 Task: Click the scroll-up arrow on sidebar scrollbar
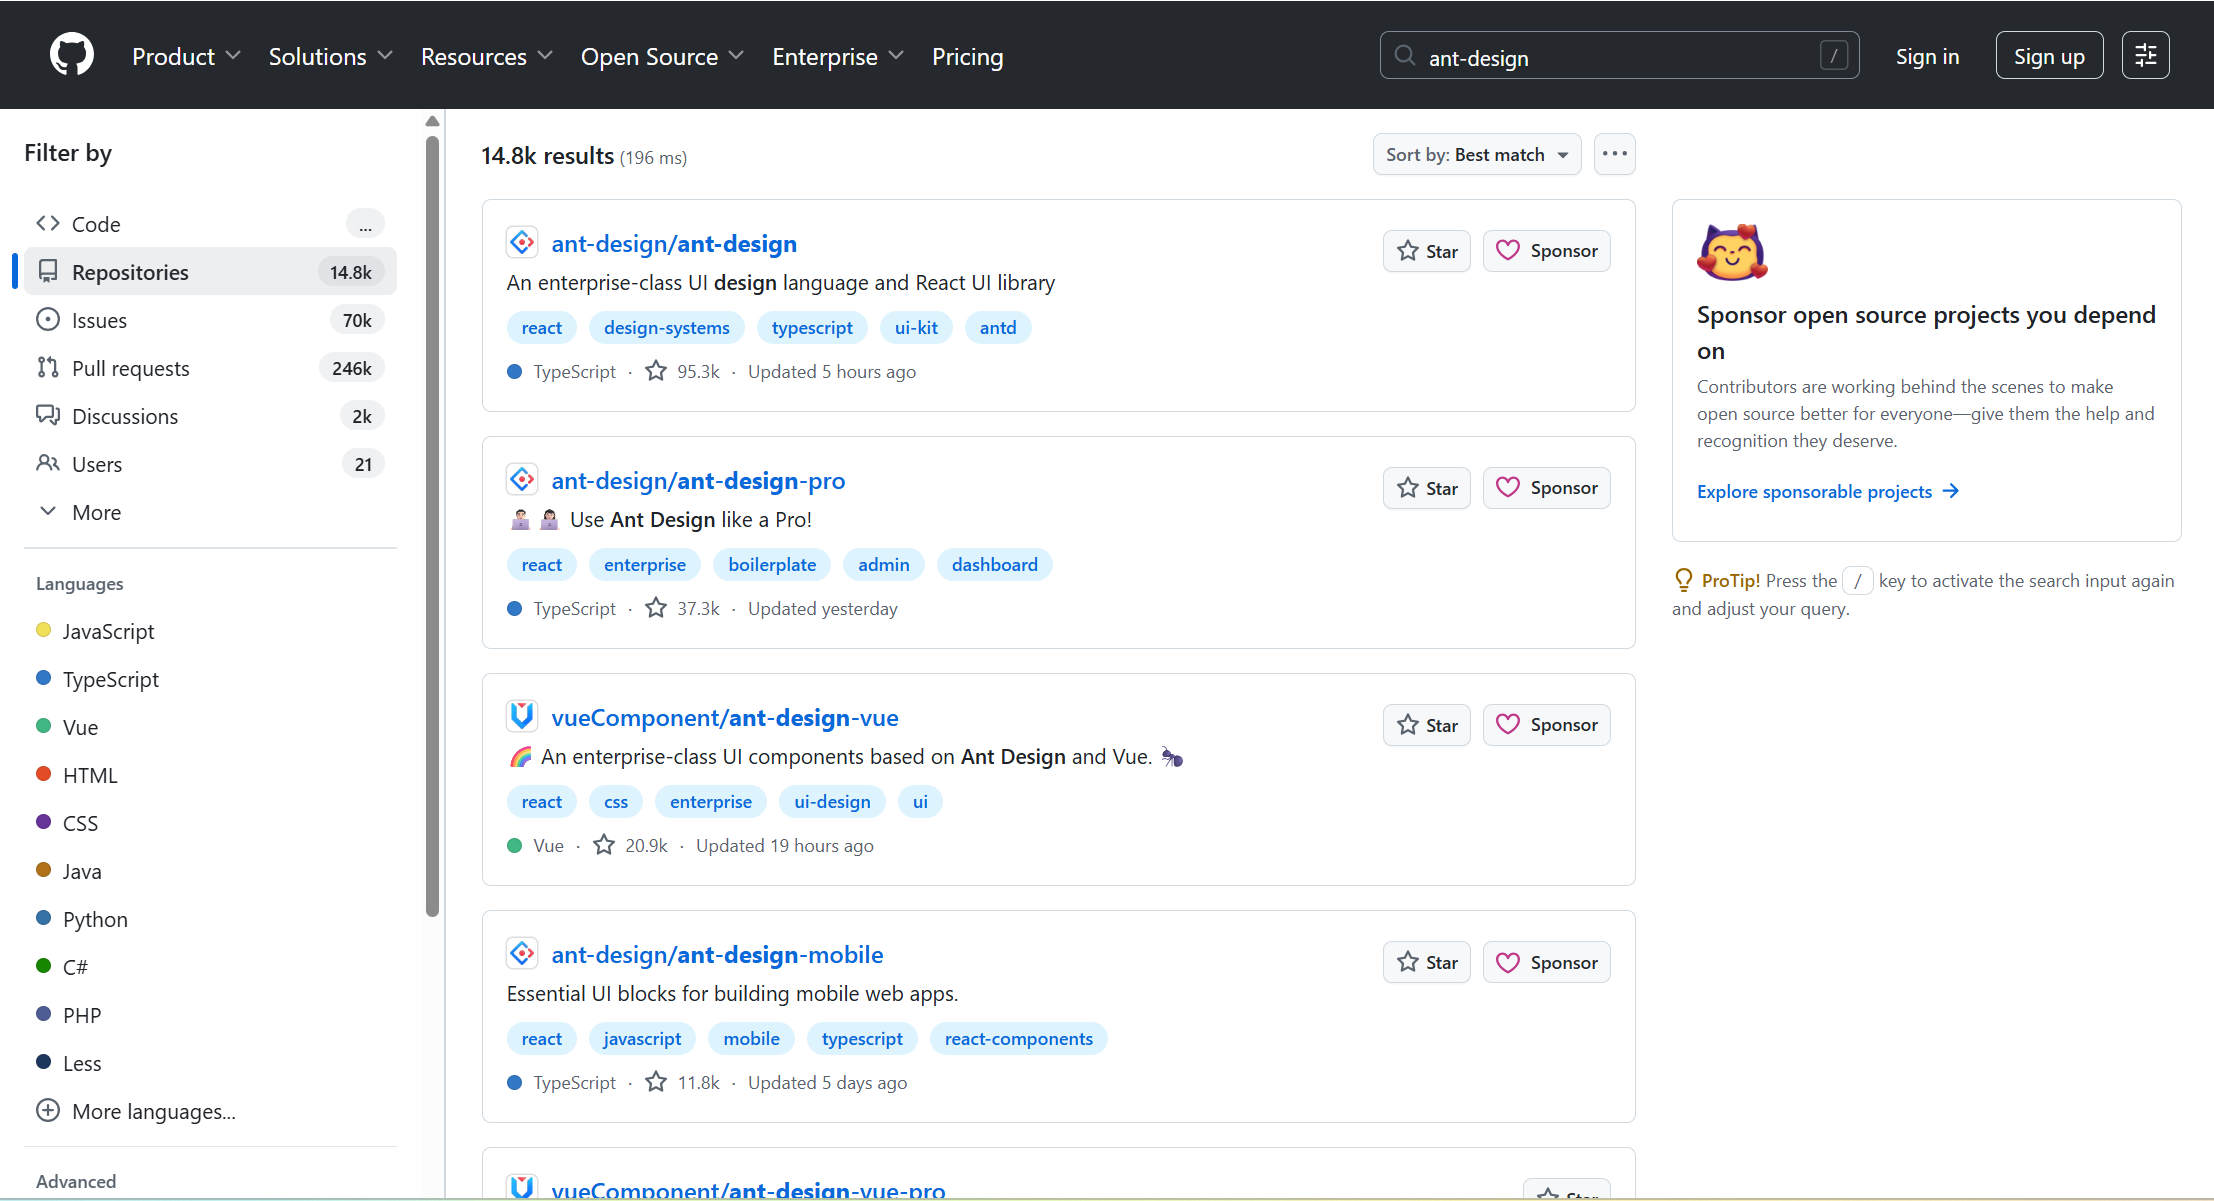[x=432, y=121]
